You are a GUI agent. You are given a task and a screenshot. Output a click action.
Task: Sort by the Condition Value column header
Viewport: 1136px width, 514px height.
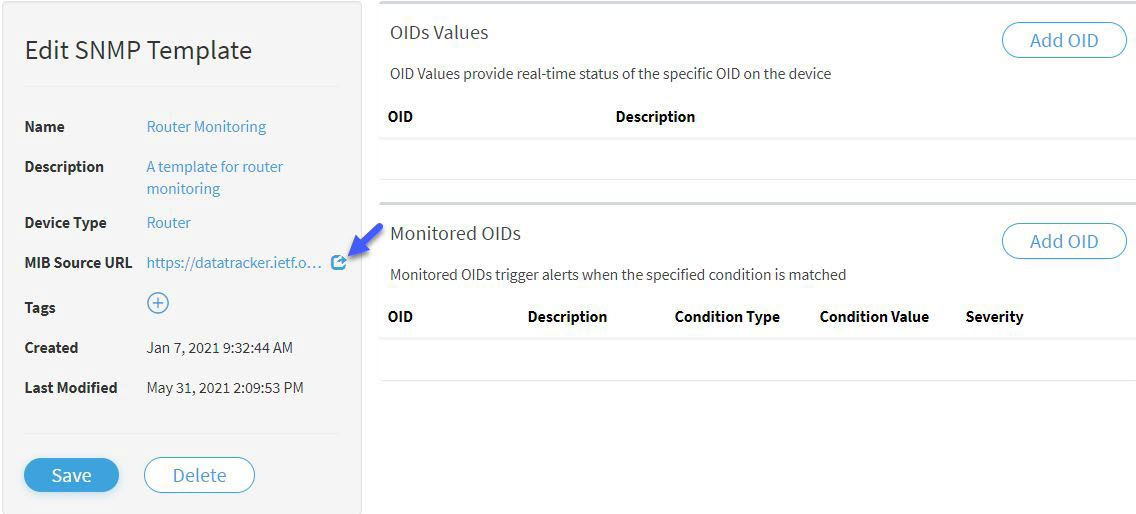coord(874,317)
